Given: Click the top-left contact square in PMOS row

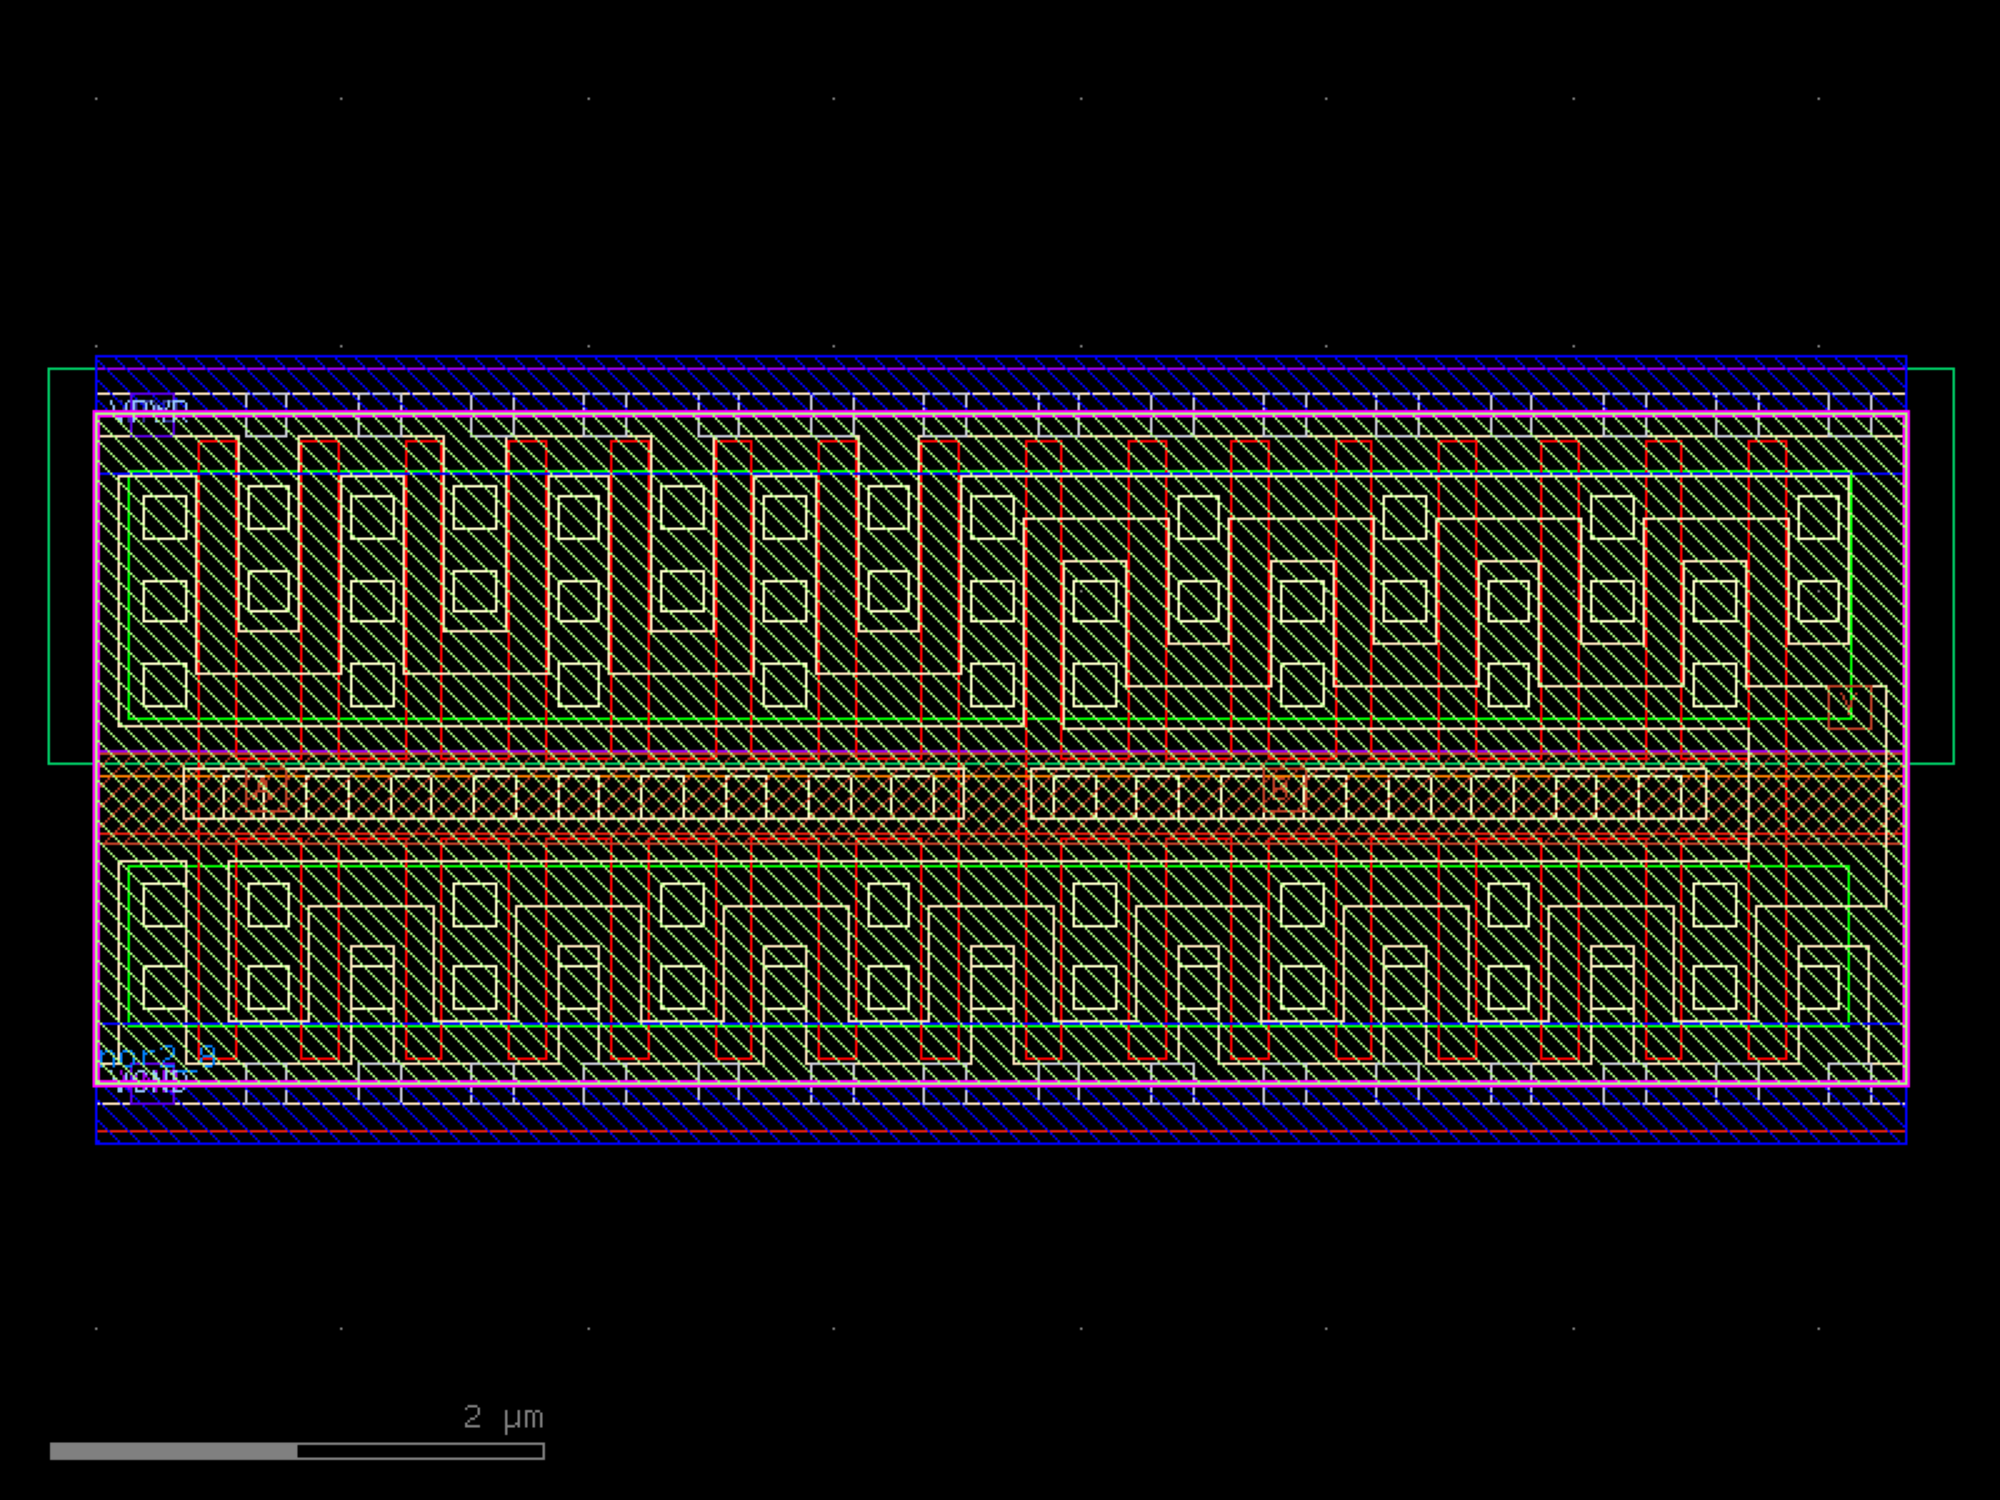Looking at the screenshot, I should [165, 518].
